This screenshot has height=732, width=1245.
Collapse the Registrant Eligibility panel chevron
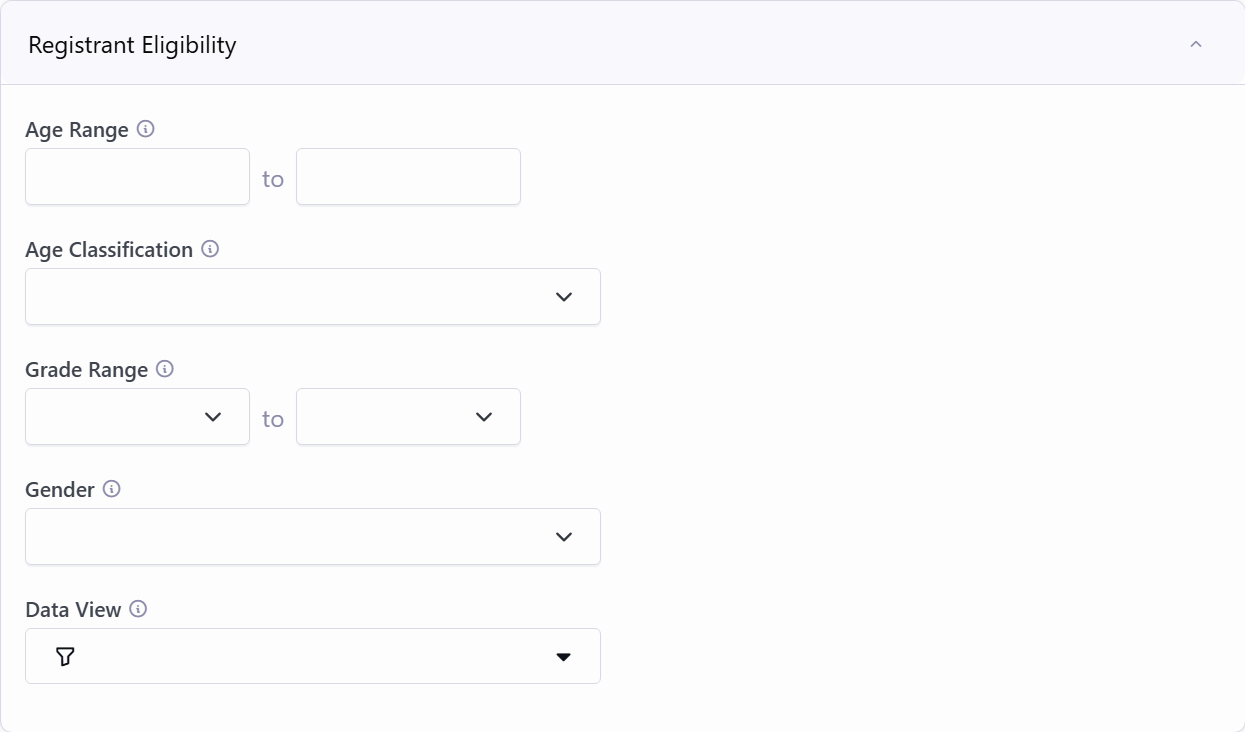(x=1195, y=45)
